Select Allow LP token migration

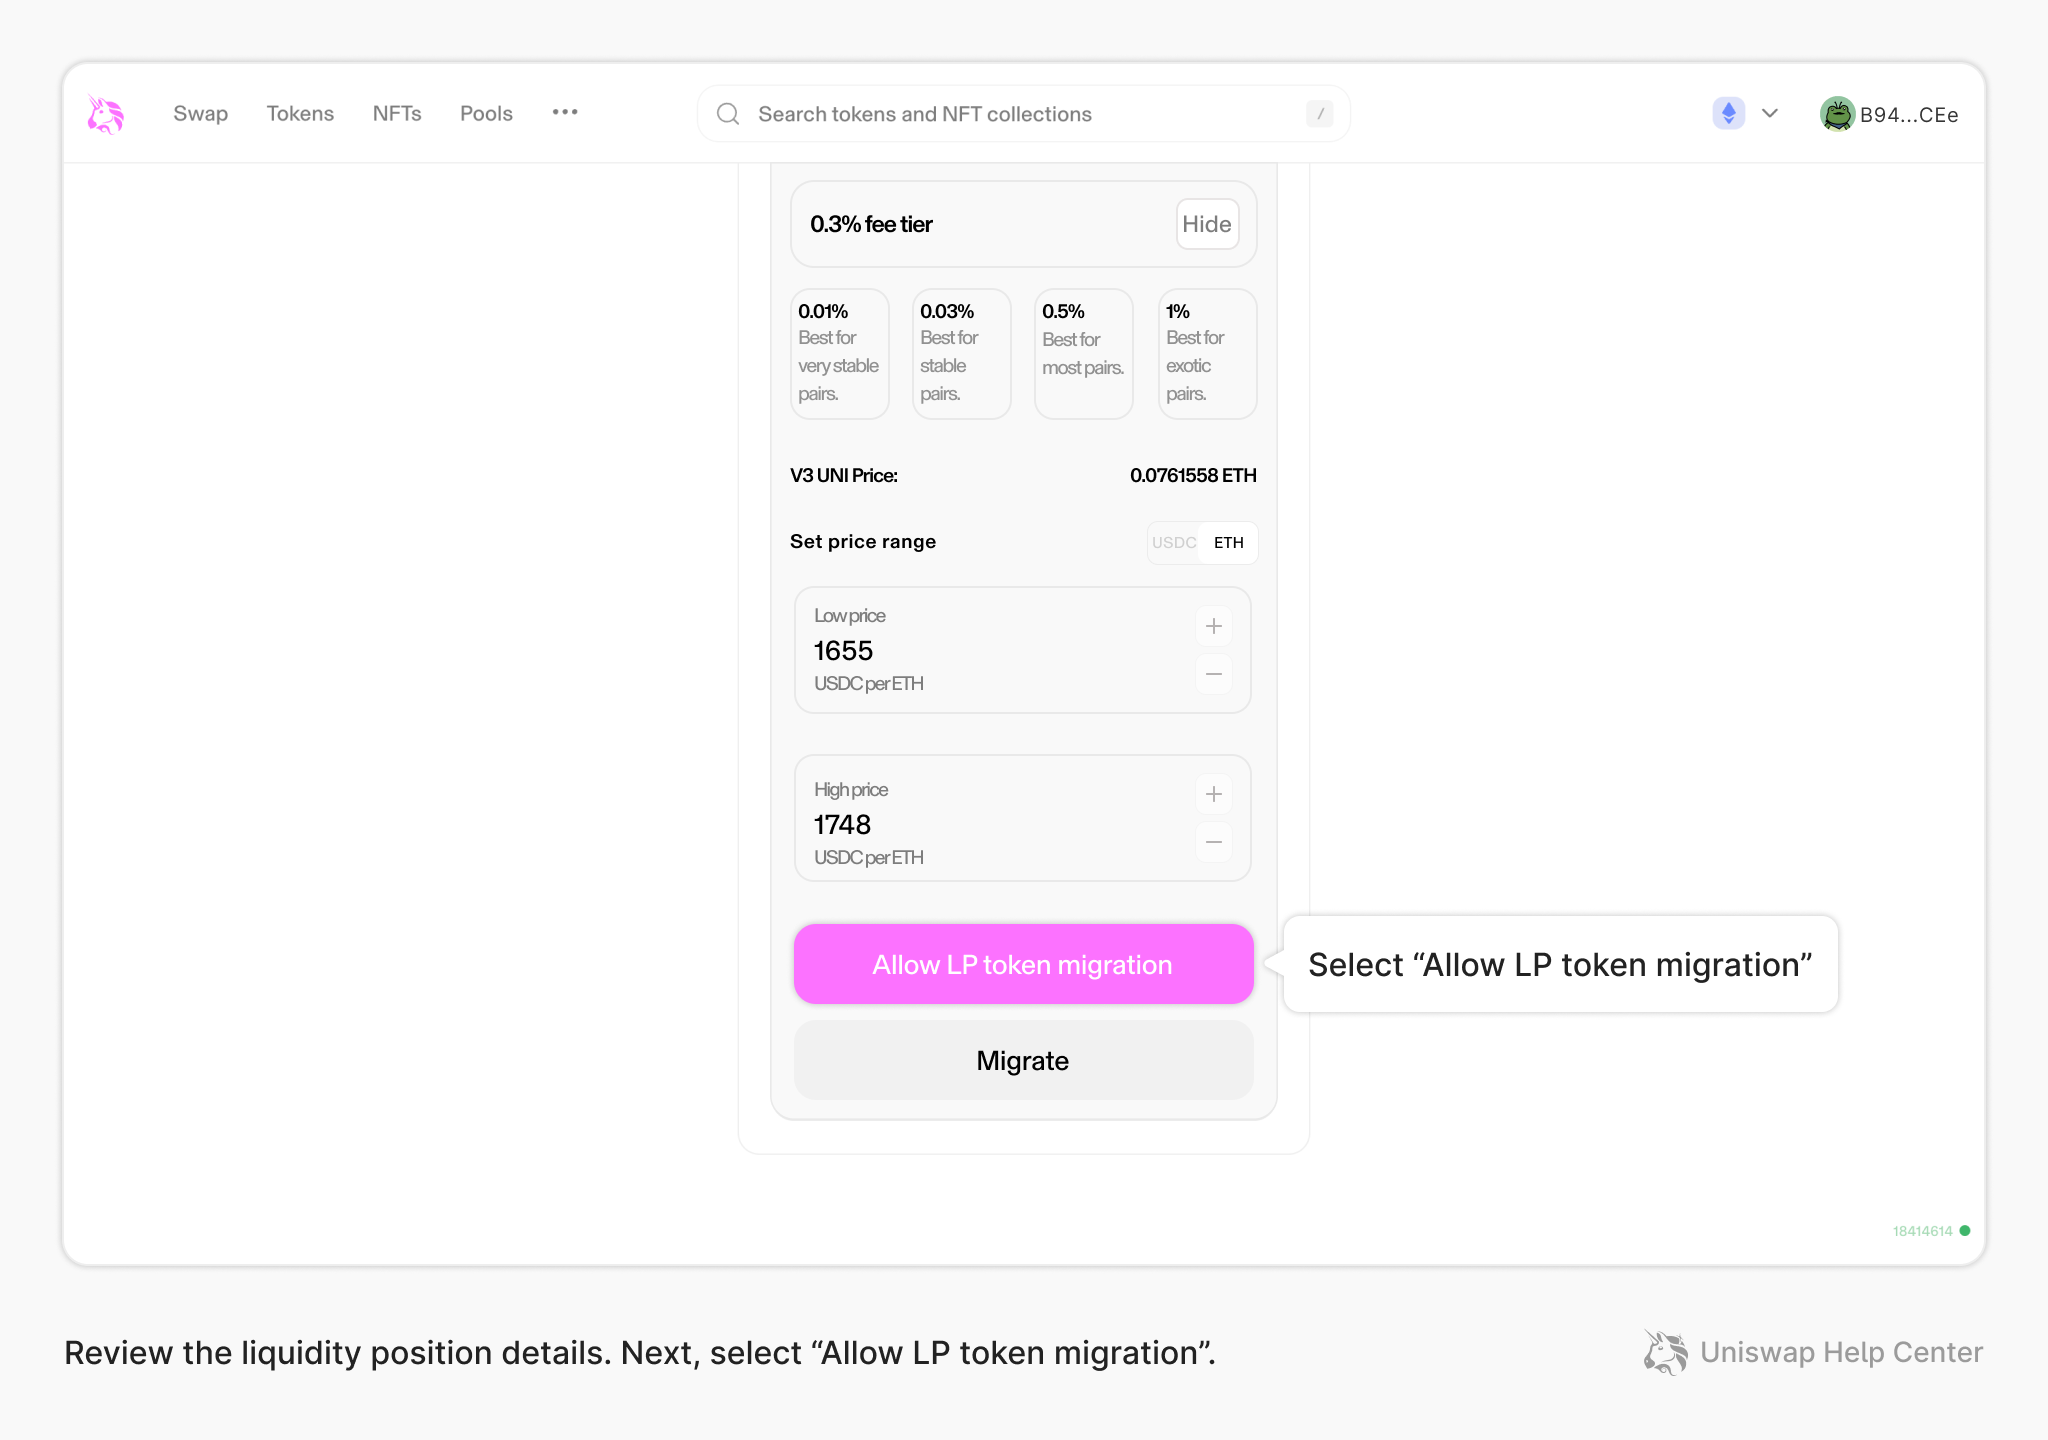point(1022,964)
